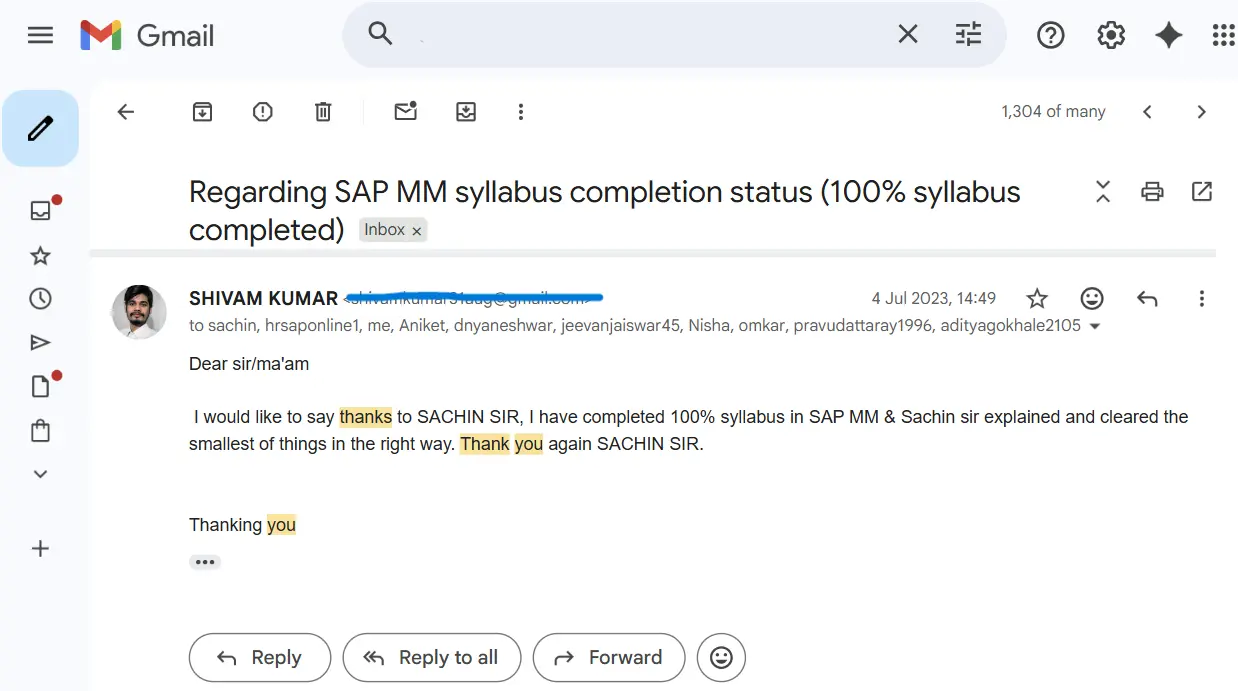Click the Reply to all button
Screen dimensions: 1238x691
click(432, 657)
